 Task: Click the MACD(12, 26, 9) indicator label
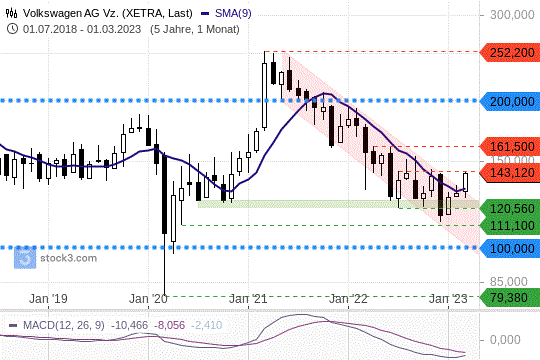(64, 325)
